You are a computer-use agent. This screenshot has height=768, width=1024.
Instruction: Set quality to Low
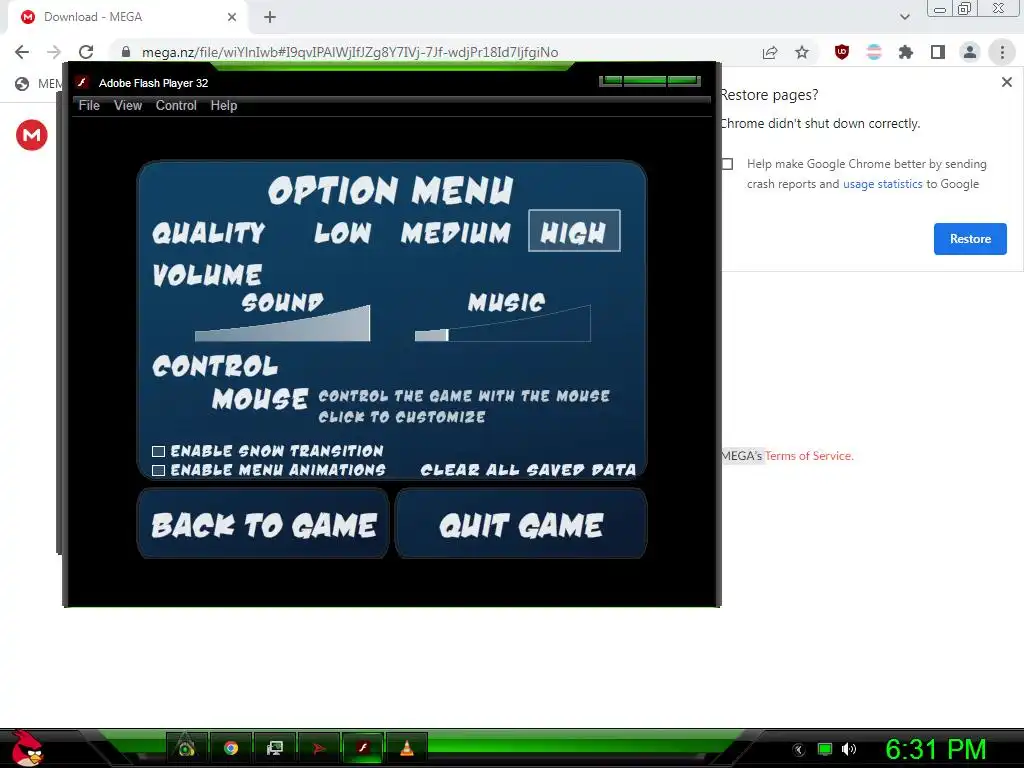pyautogui.click(x=343, y=232)
